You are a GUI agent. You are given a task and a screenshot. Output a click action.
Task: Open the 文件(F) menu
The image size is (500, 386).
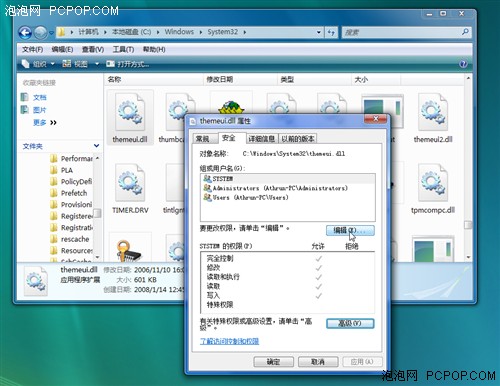(32, 50)
